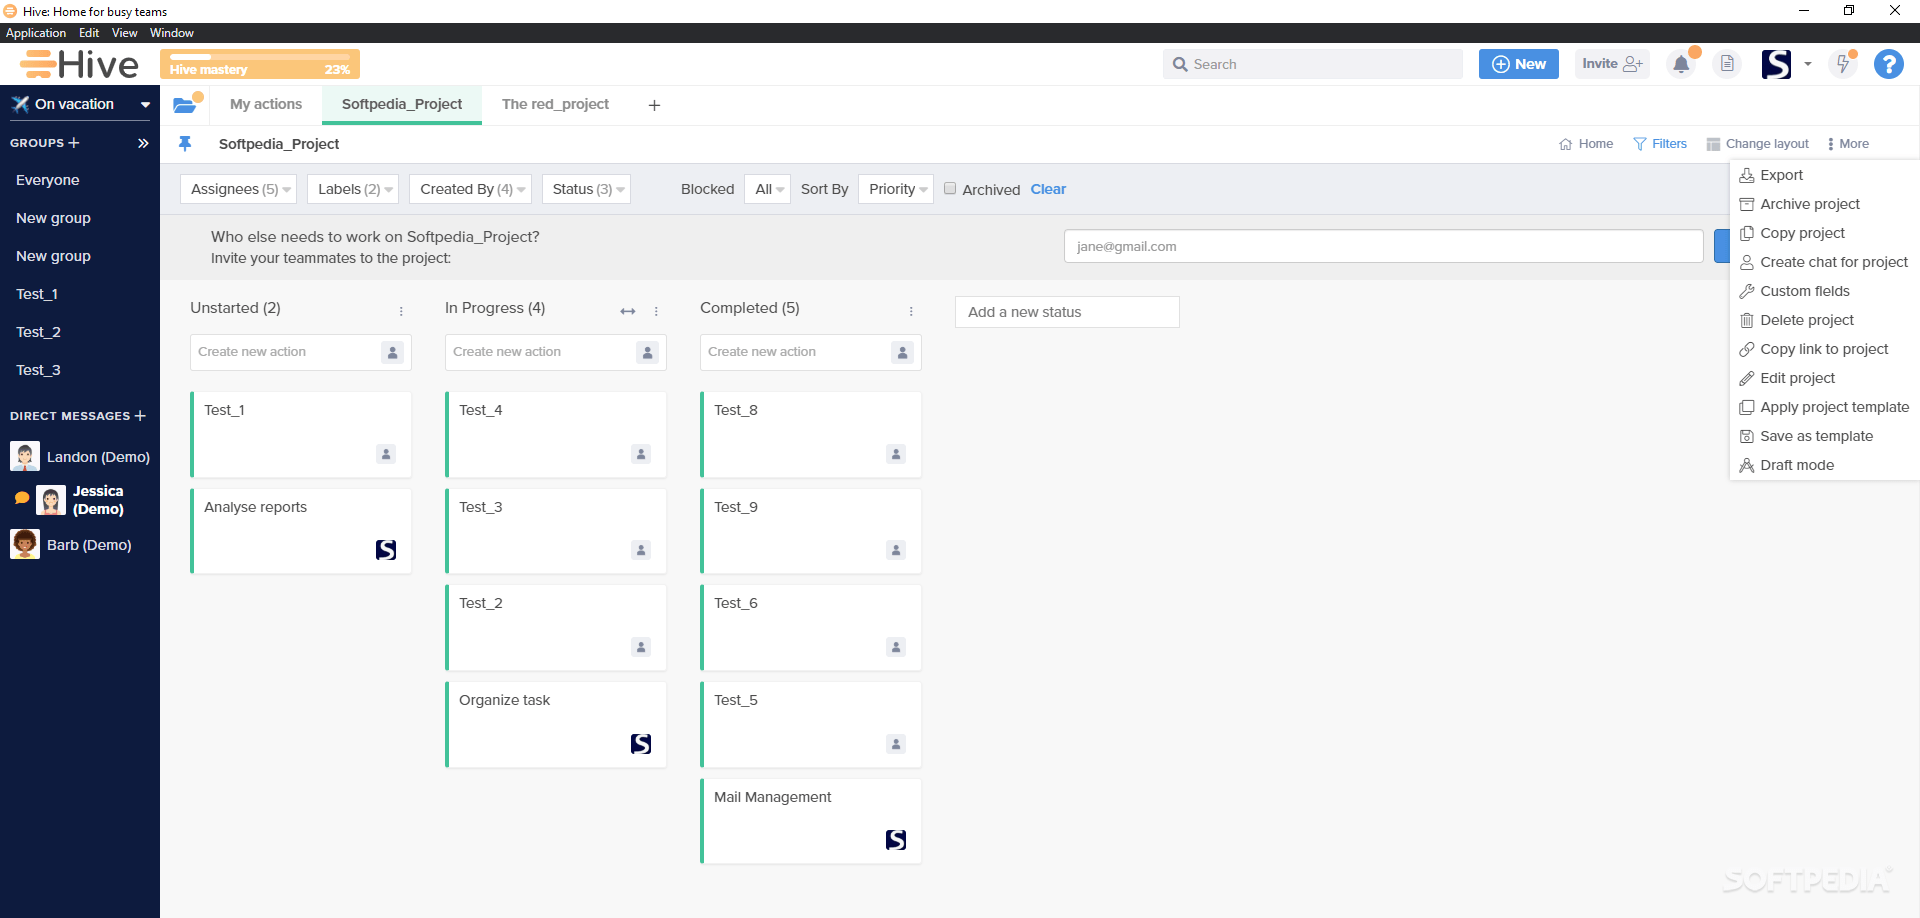1920x918 pixels.
Task: Click the Hive logo
Action: click(80, 64)
